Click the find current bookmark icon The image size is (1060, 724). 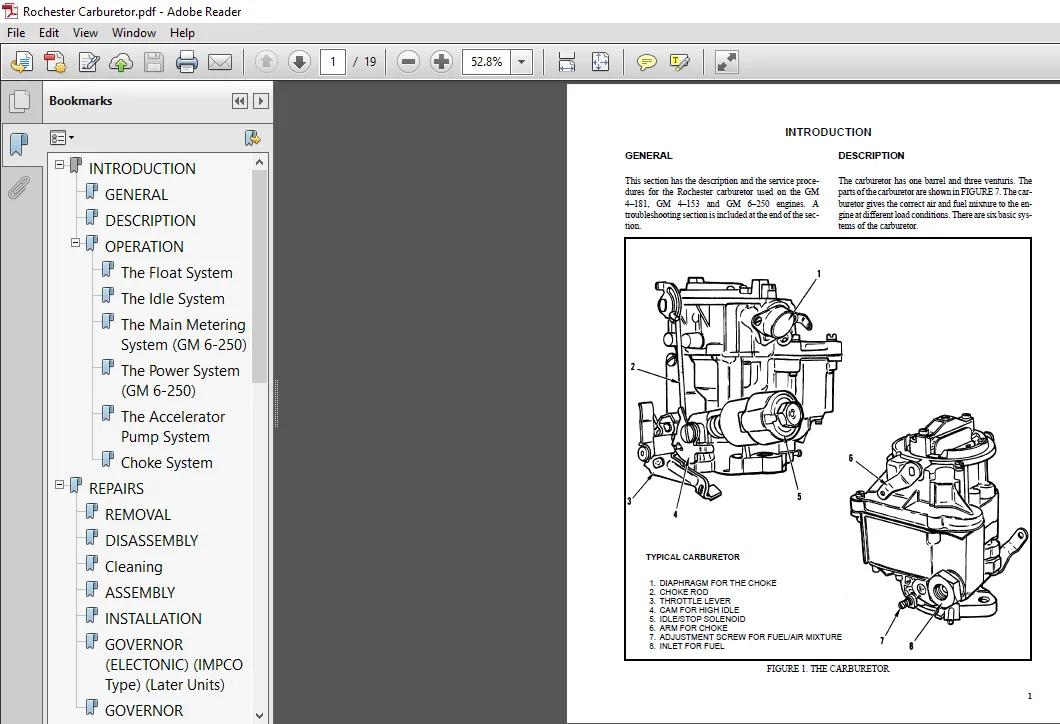252,138
